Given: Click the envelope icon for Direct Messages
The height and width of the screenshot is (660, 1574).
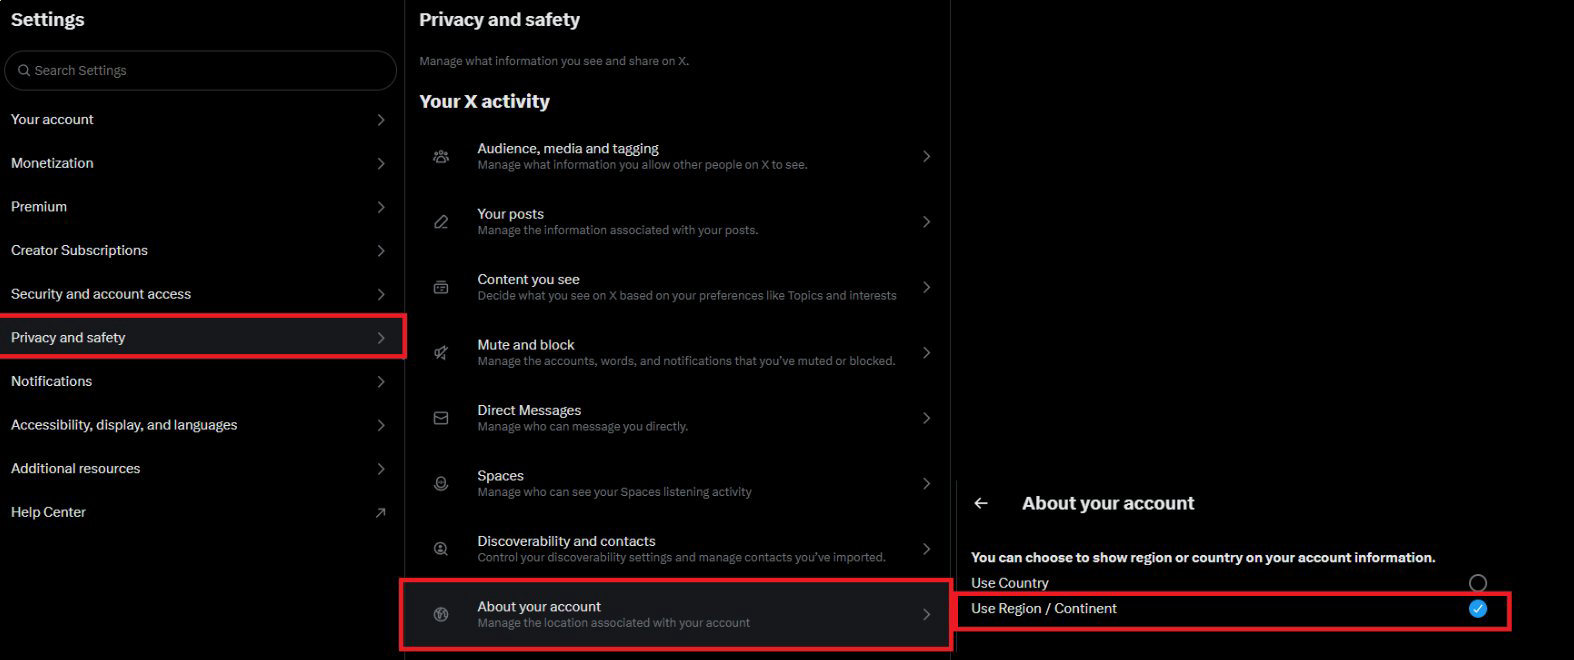Looking at the screenshot, I should 441,418.
